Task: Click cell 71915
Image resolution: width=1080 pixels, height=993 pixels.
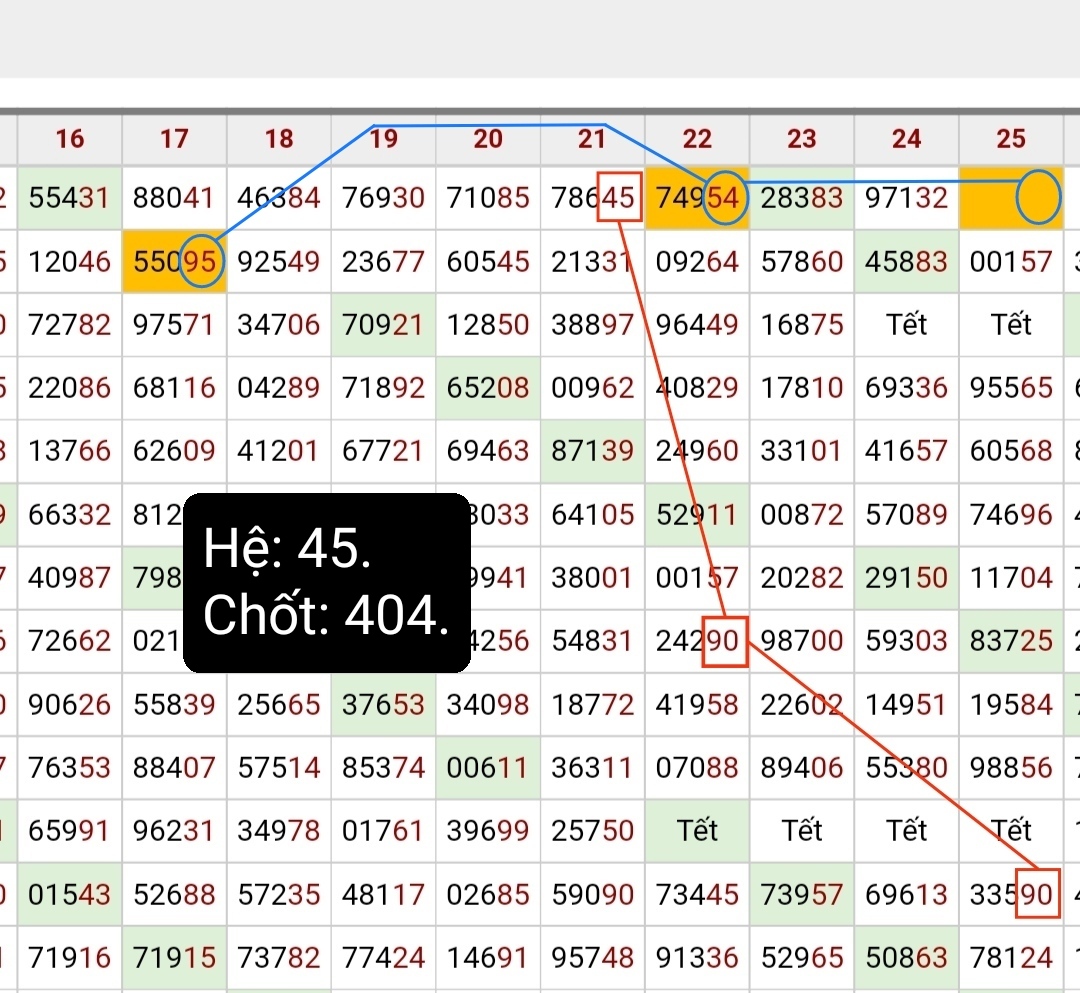Action: coord(174,958)
